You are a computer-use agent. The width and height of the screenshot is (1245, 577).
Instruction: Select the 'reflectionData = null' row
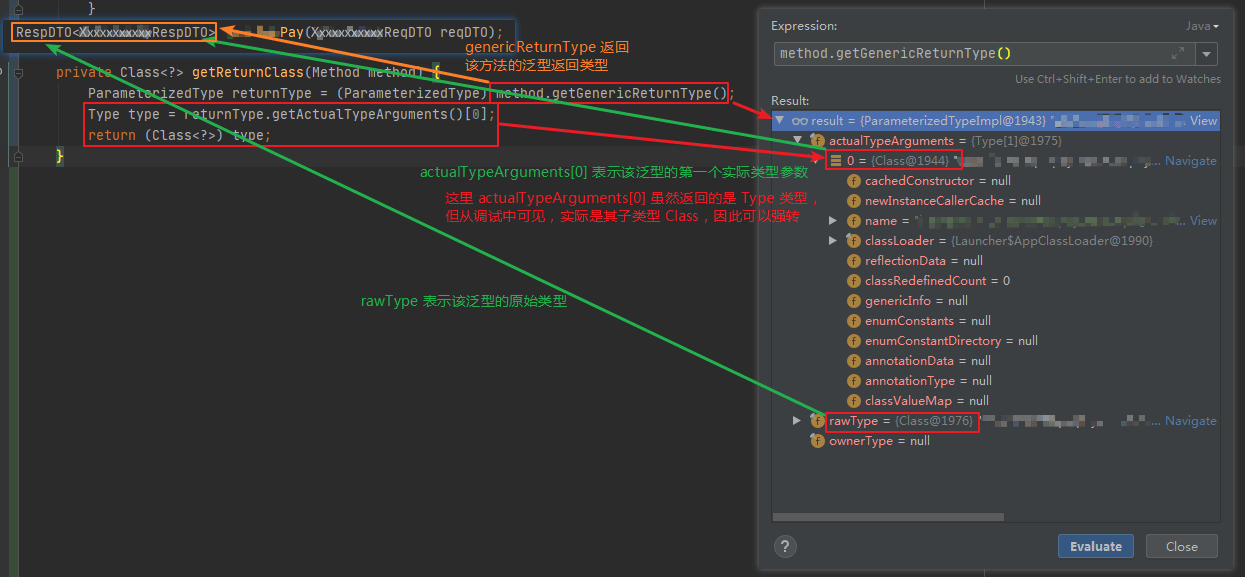tap(996, 261)
